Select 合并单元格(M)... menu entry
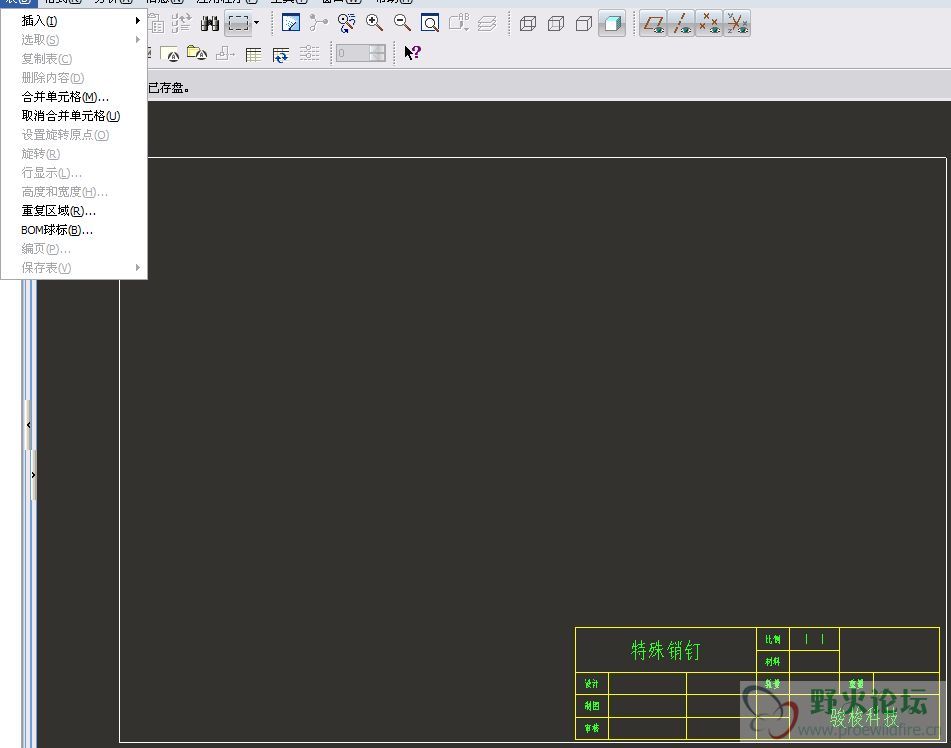The width and height of the screenshot is (951, 748). click(74, 96)
